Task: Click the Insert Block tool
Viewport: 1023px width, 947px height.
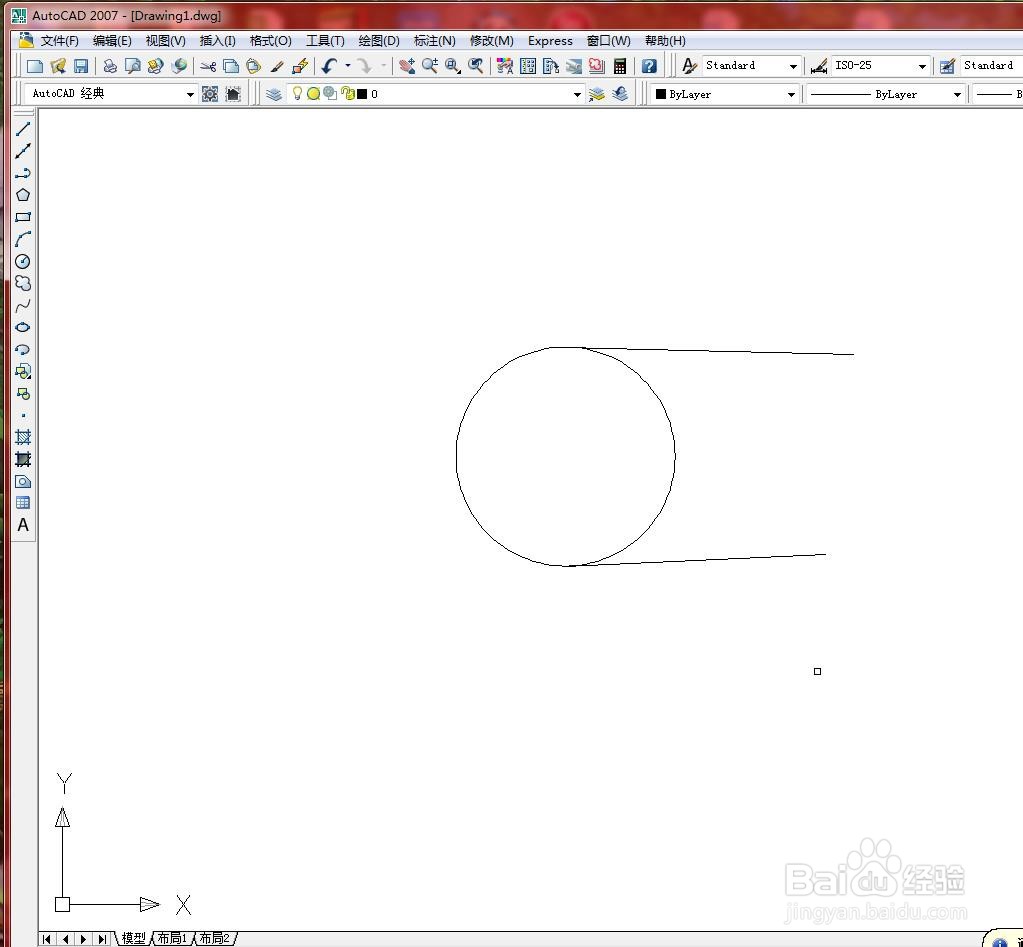Action: click(23, 372)
